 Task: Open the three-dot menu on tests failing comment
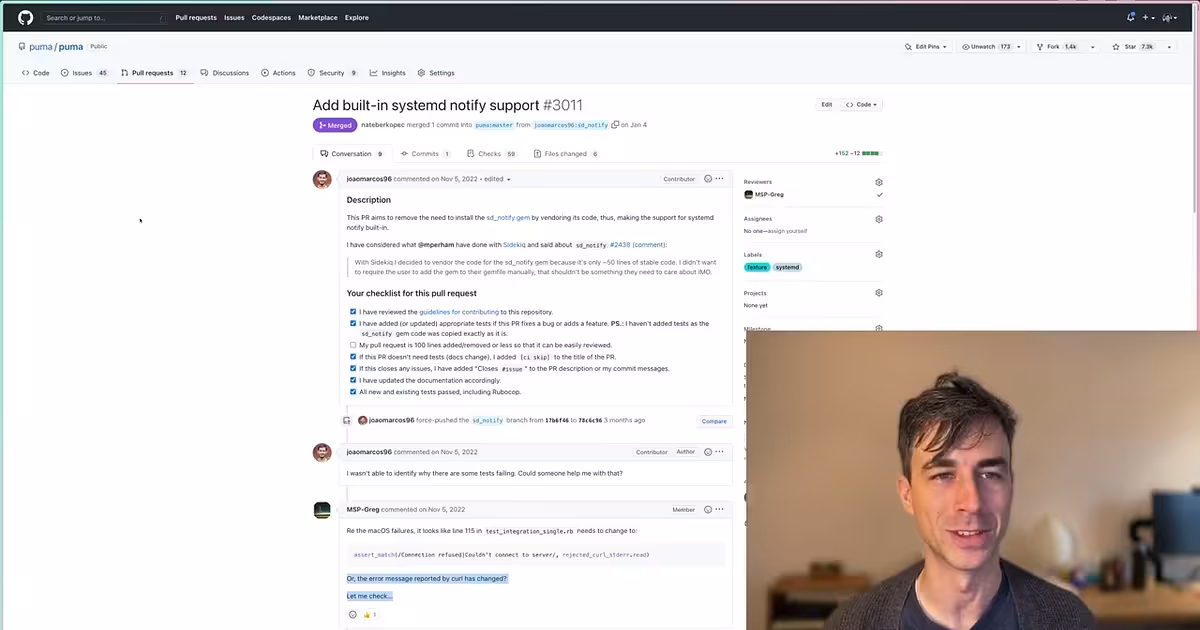720,452
